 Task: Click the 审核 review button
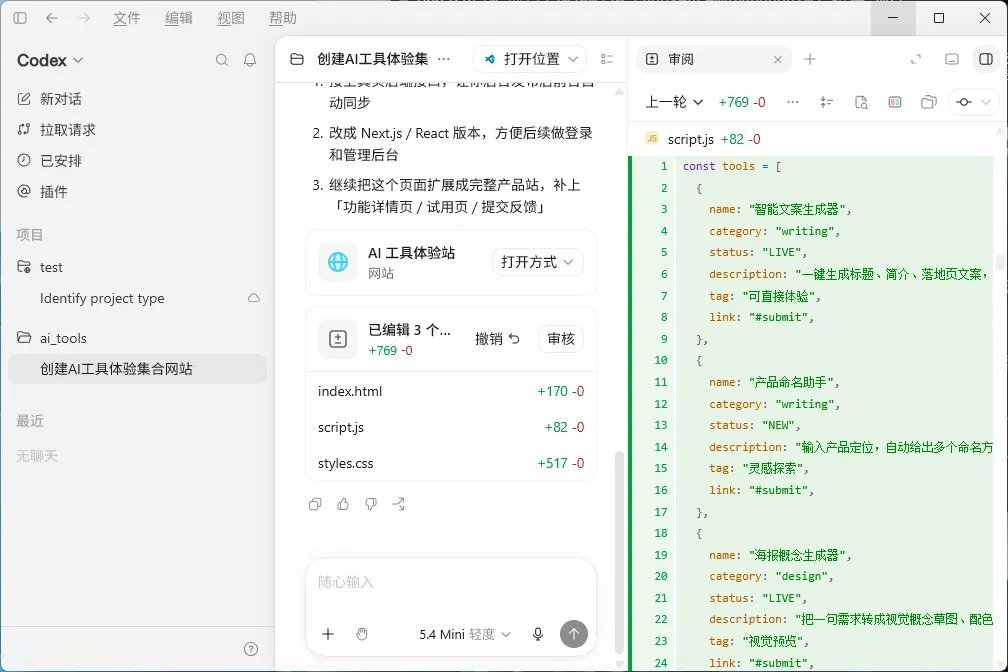pyautogui.click(x=561, y=339)
